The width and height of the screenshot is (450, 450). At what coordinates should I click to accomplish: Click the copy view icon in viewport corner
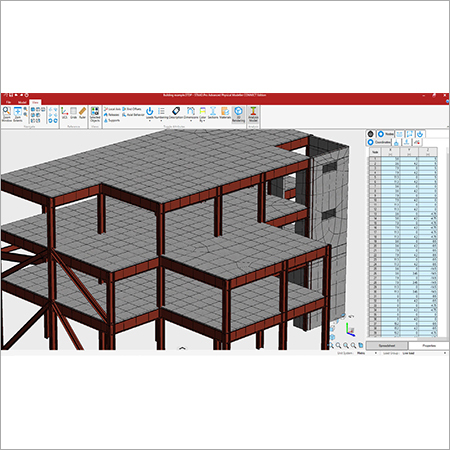point(361,345)
